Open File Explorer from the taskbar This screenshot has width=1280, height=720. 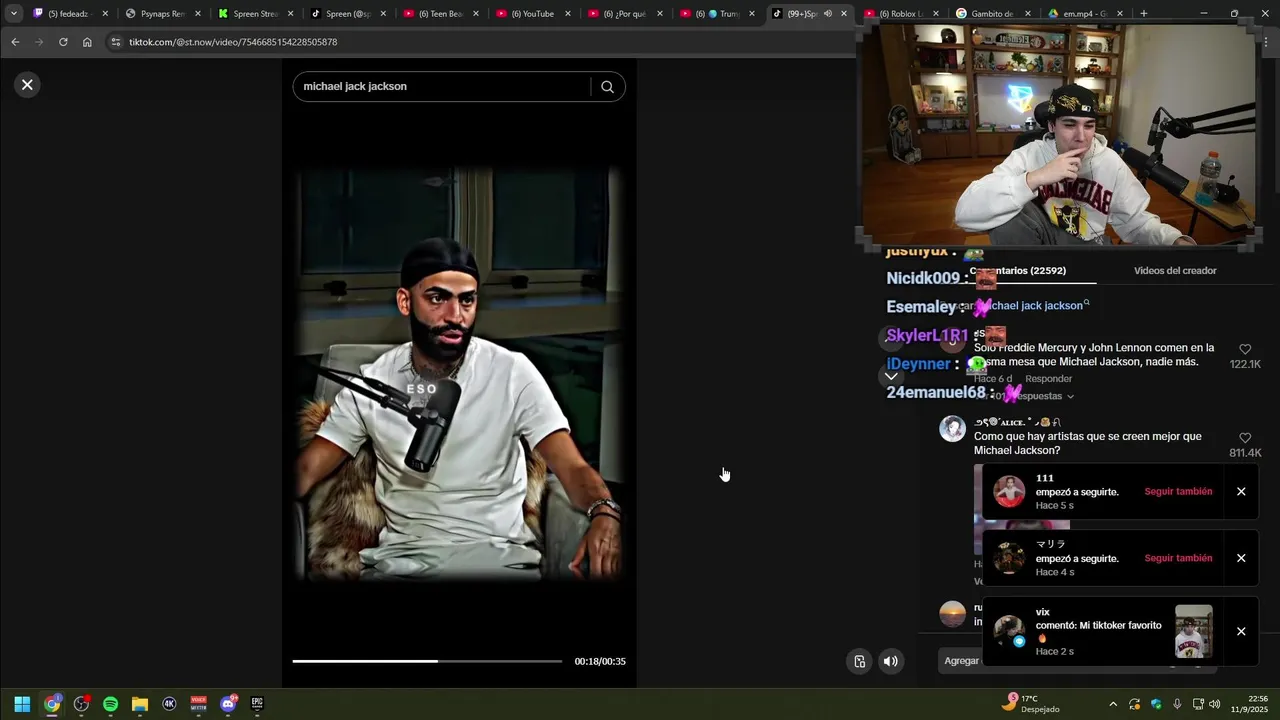[140, 704]
